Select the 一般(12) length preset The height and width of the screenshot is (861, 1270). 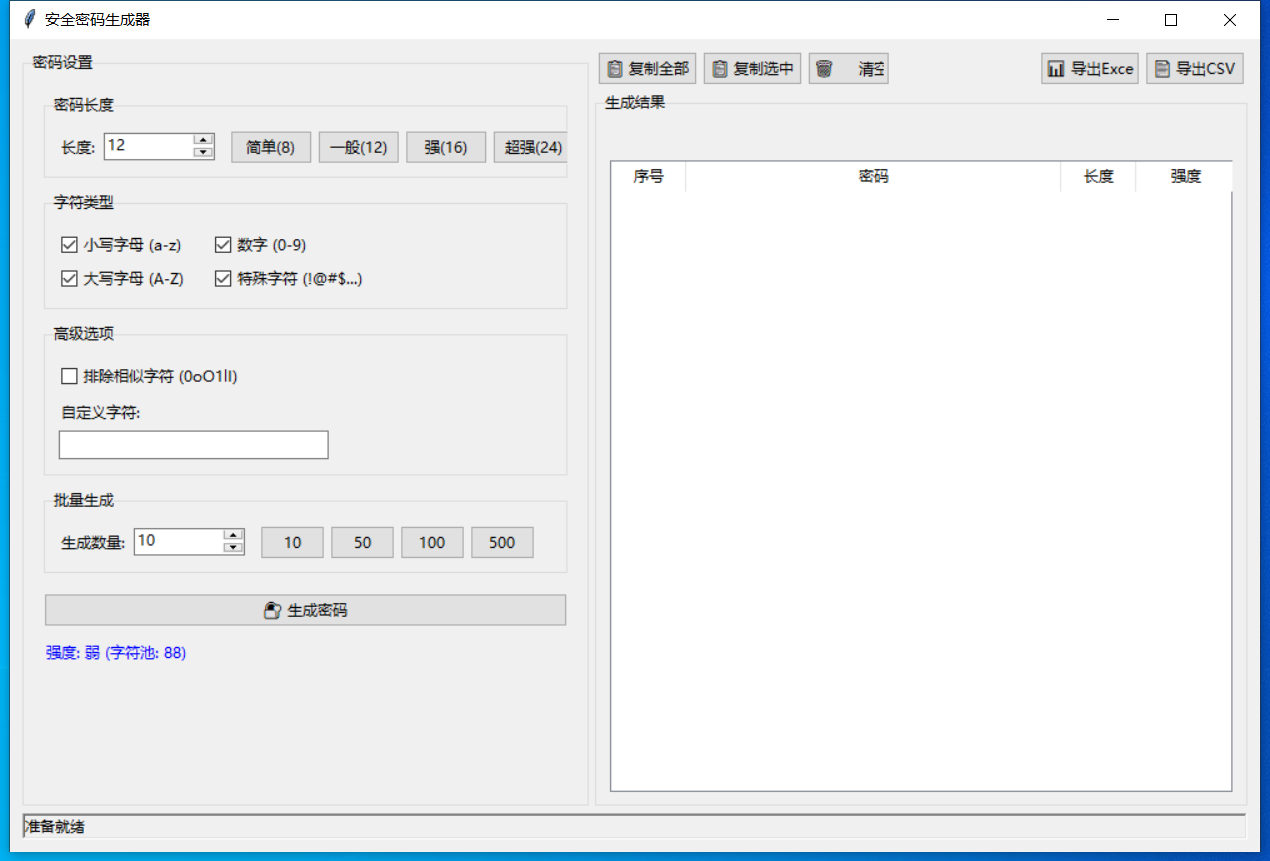[358, 147]
